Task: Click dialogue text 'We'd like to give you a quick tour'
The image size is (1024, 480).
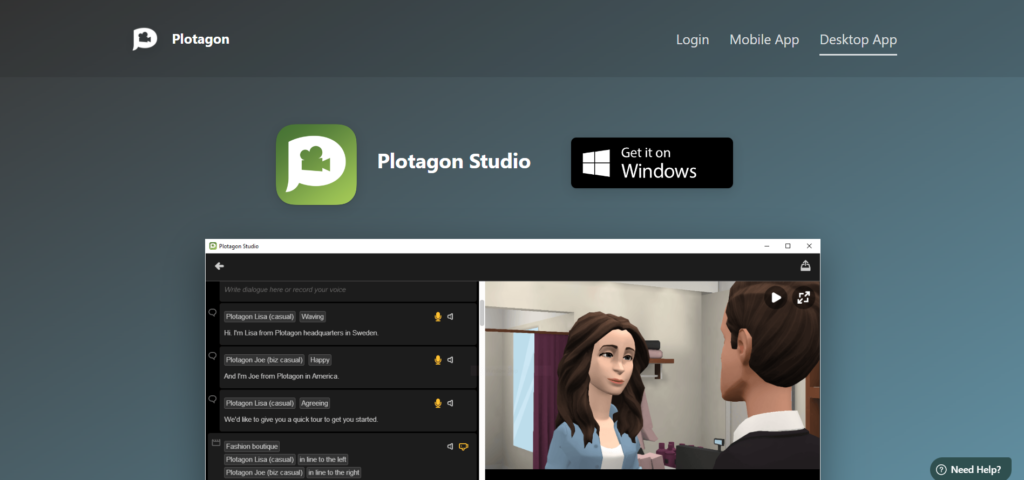Action: pos(301,419)
